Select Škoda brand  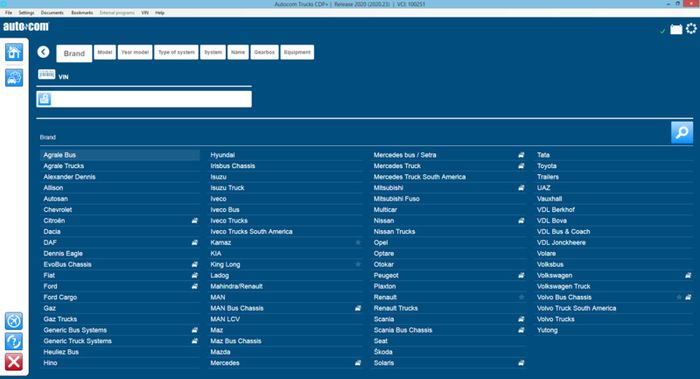(x=449, y=352)
